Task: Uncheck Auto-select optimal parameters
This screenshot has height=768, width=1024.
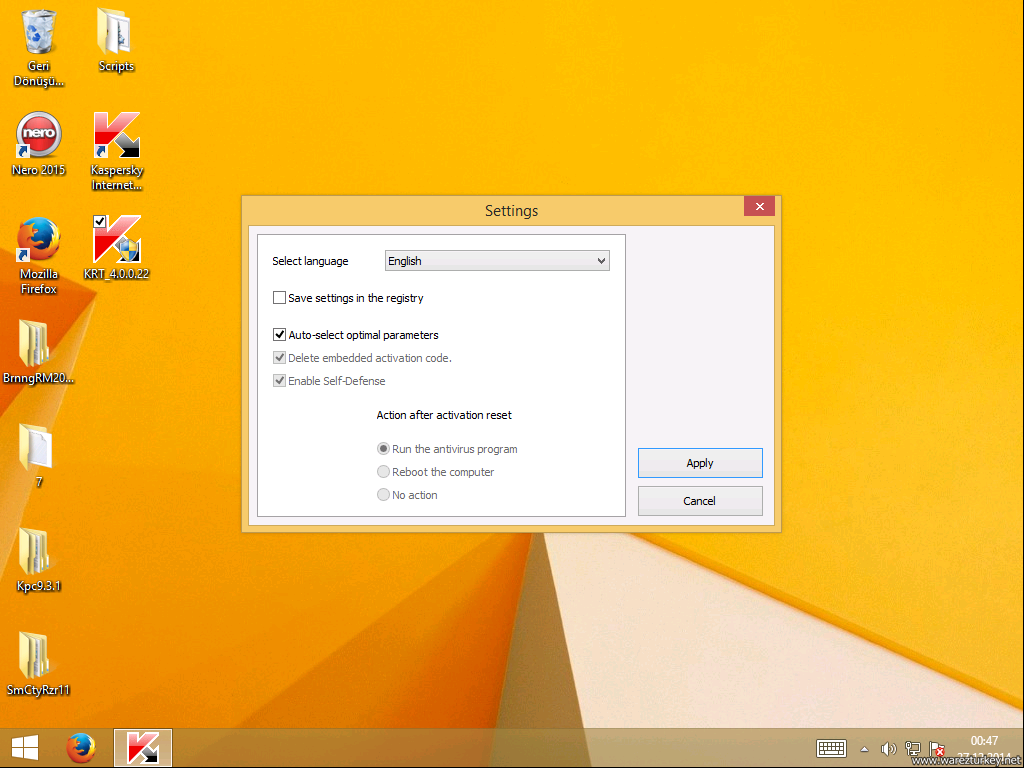Action: coord(280,335)
